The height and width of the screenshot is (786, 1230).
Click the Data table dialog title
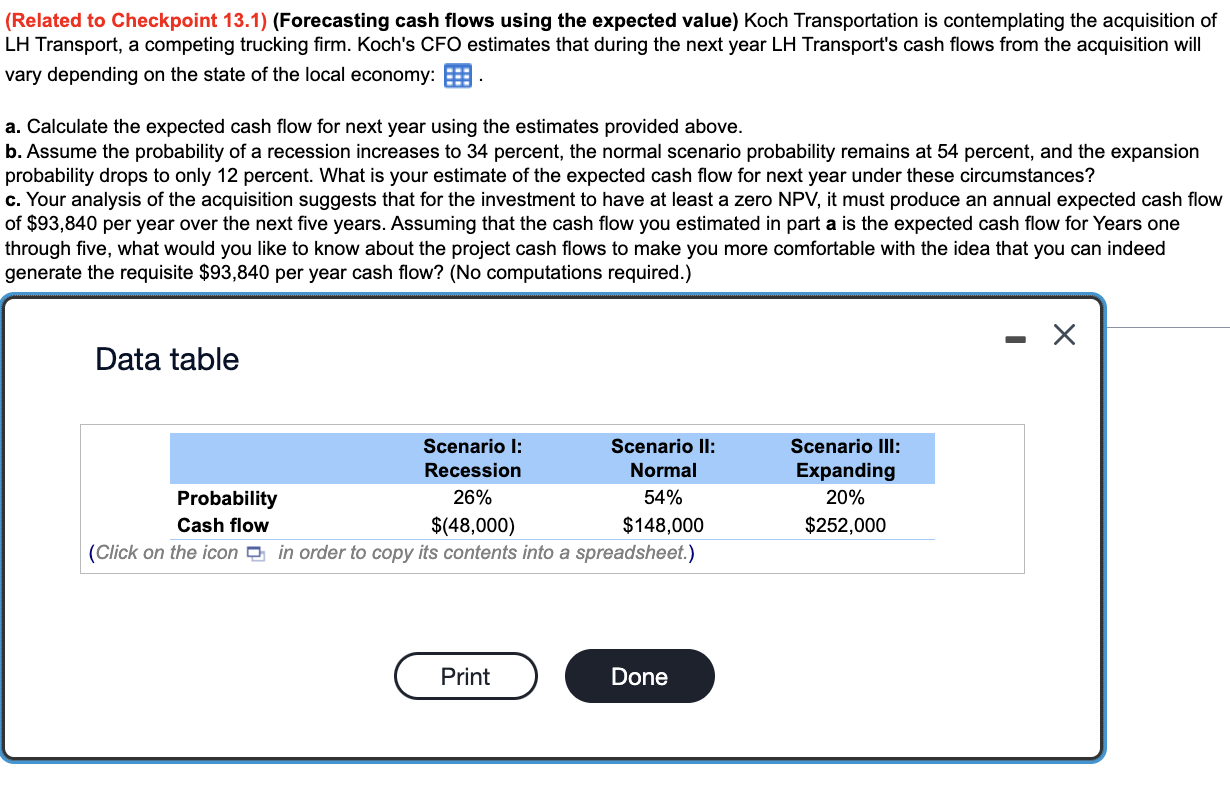click(x=167, y=359)
